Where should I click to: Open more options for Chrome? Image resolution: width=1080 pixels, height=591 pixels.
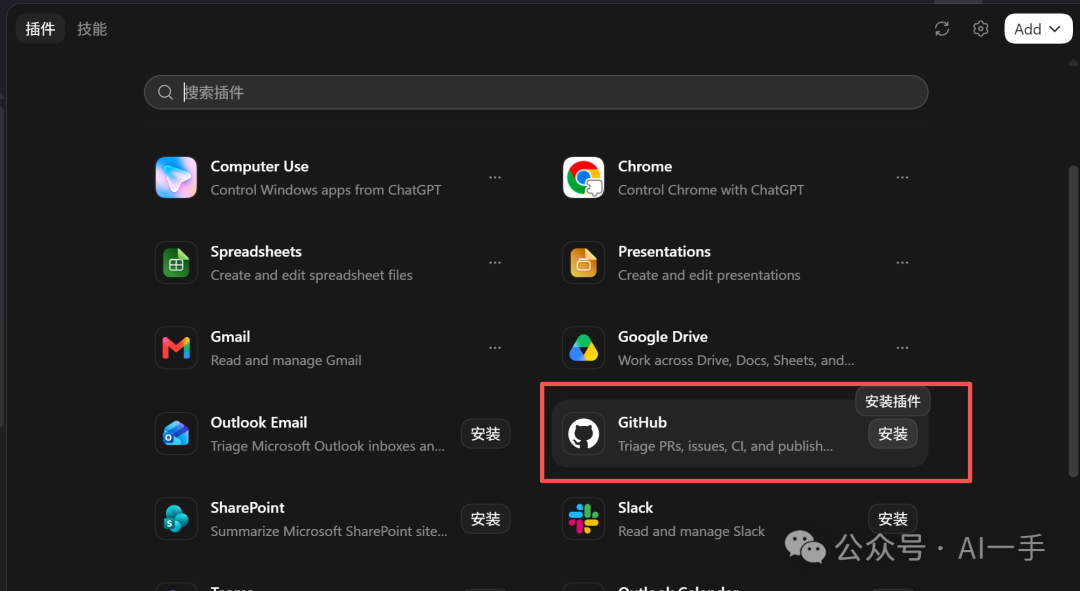pyautogui.click(x=902, y=178)
